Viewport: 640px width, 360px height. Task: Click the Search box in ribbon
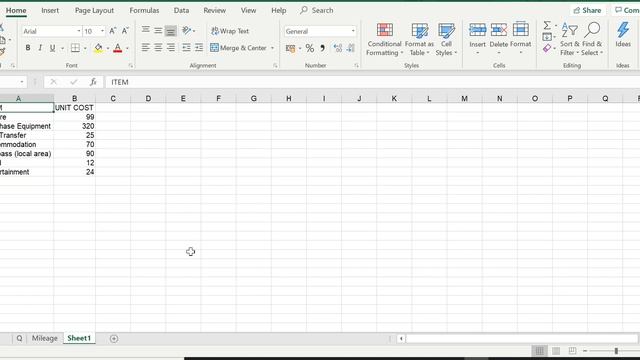tap(317, 10)
